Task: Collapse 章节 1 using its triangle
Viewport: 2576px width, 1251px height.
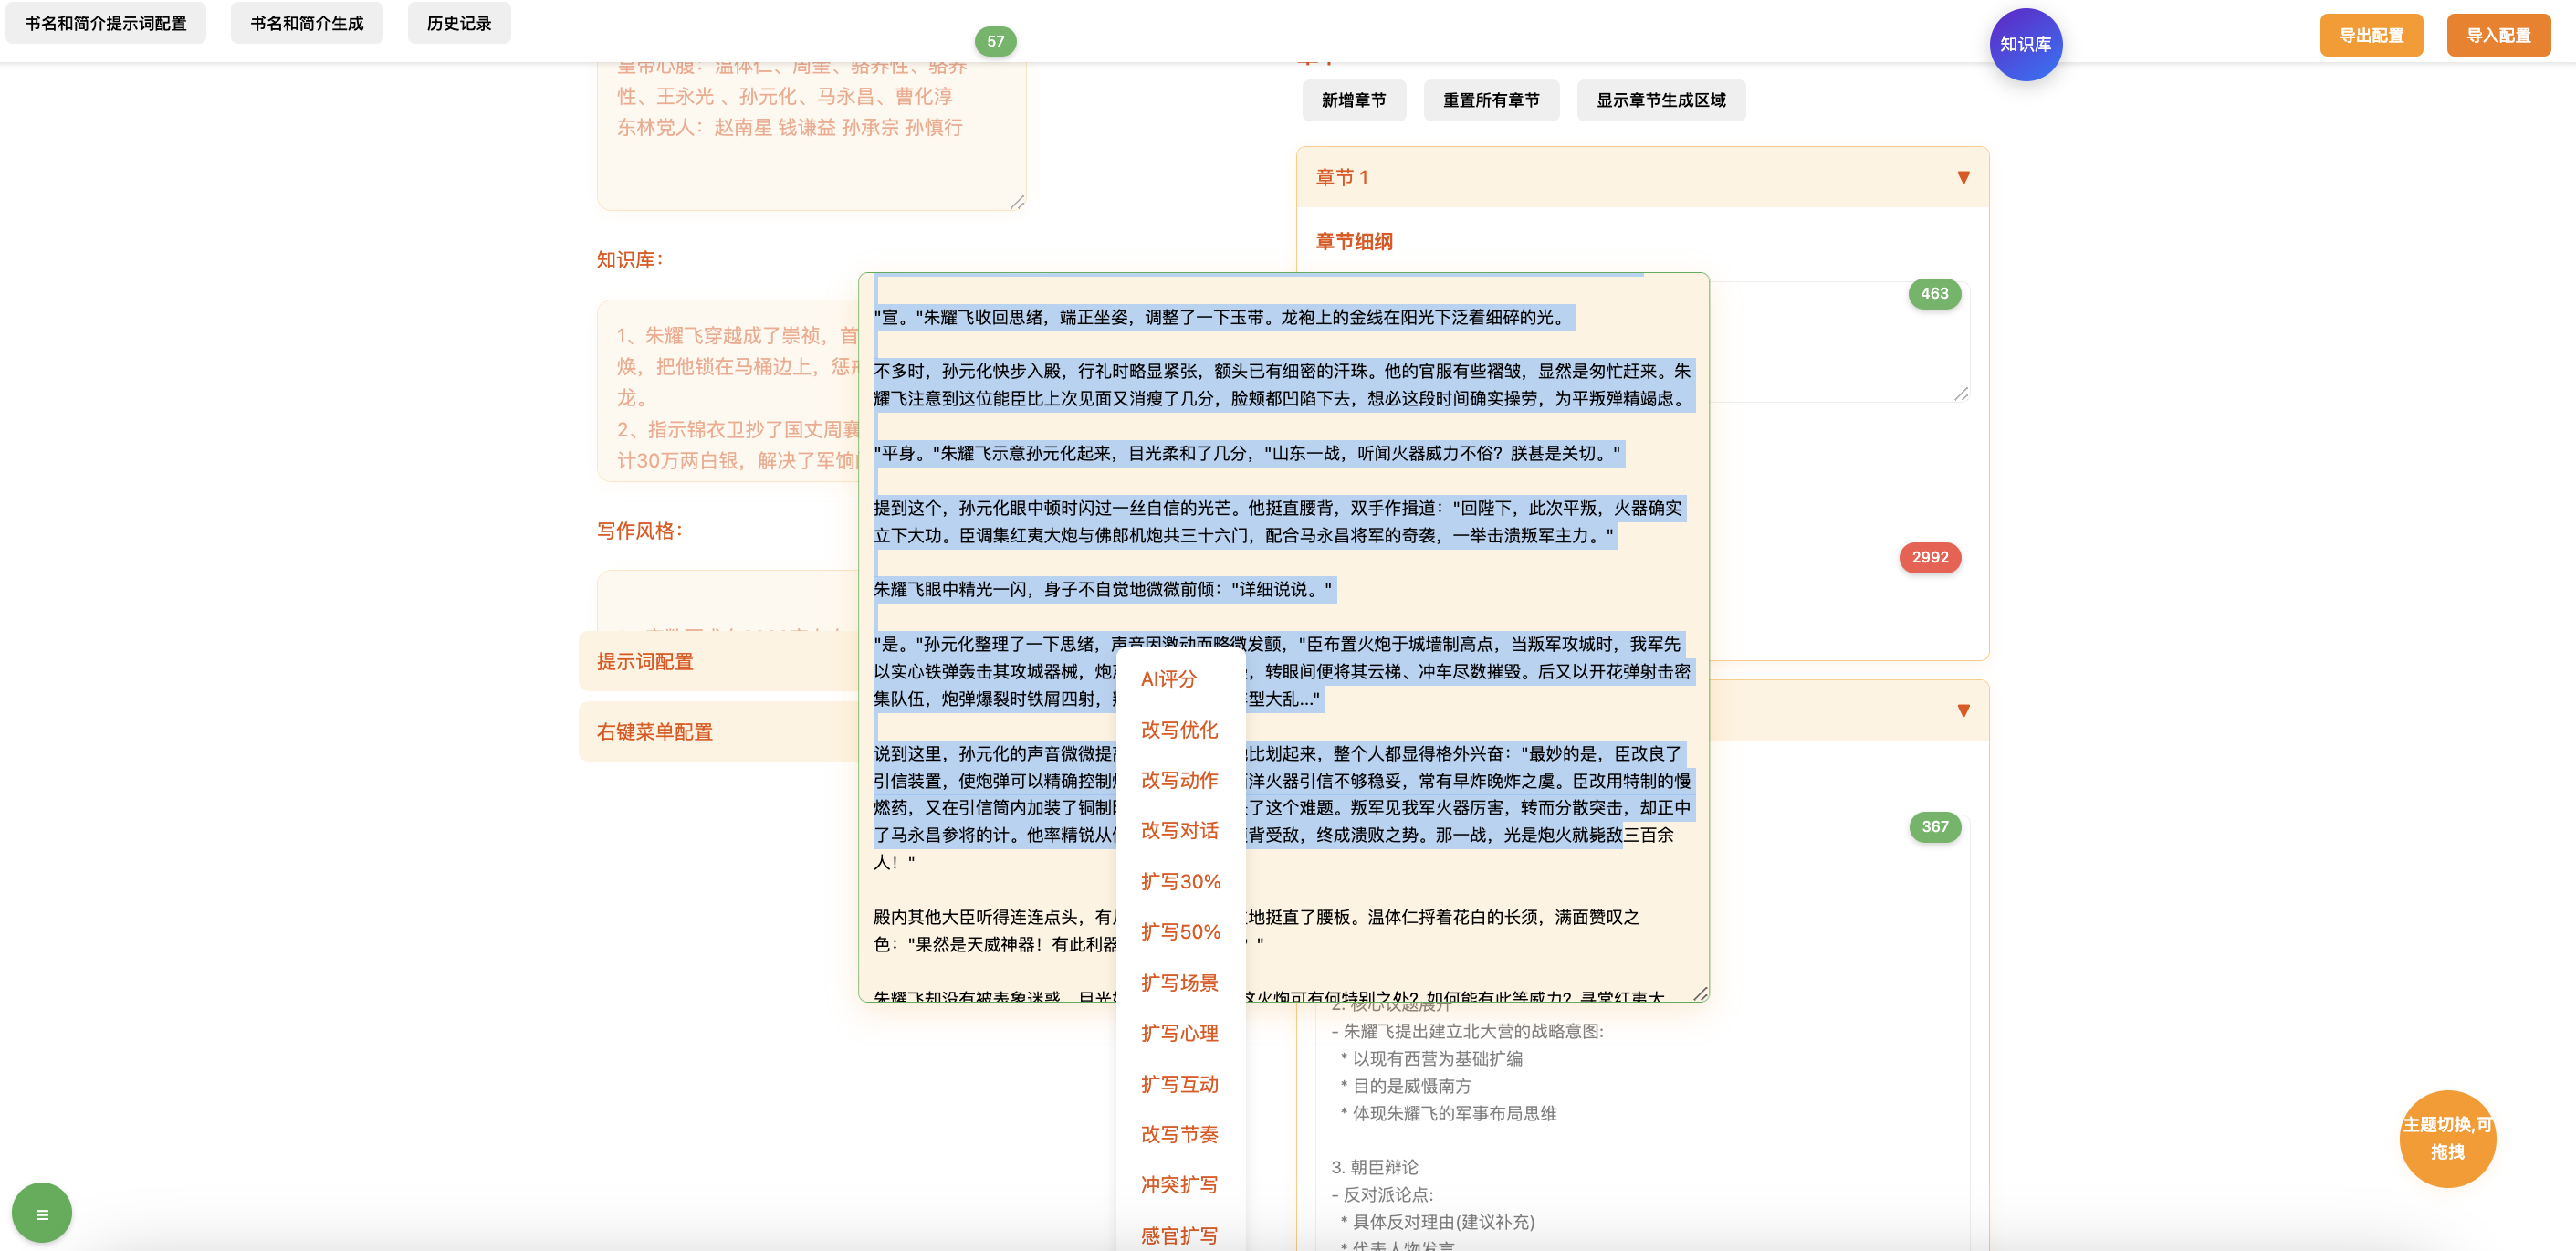Action: pyautogui.click(x=1962, y=176)
